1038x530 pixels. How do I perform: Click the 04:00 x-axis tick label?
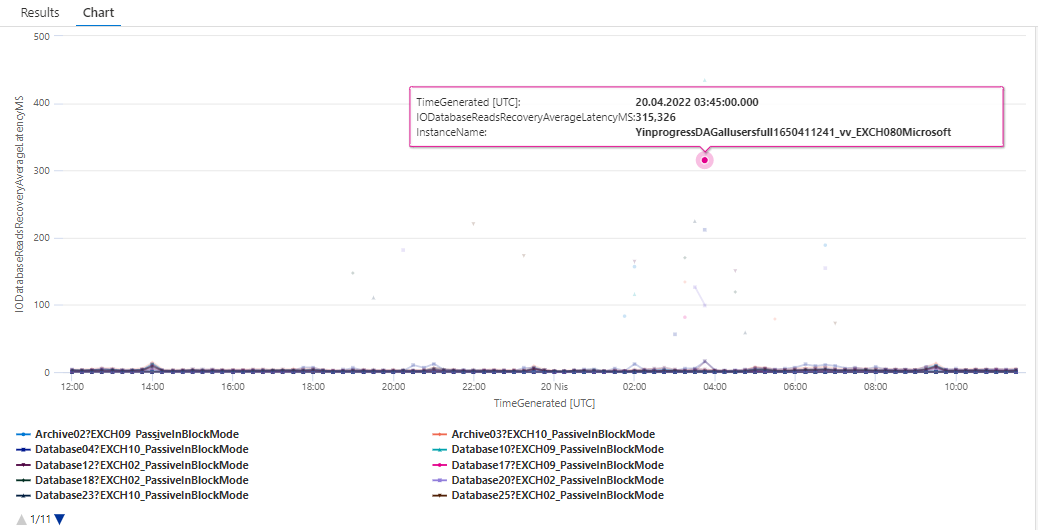click(x=715, y=386)
